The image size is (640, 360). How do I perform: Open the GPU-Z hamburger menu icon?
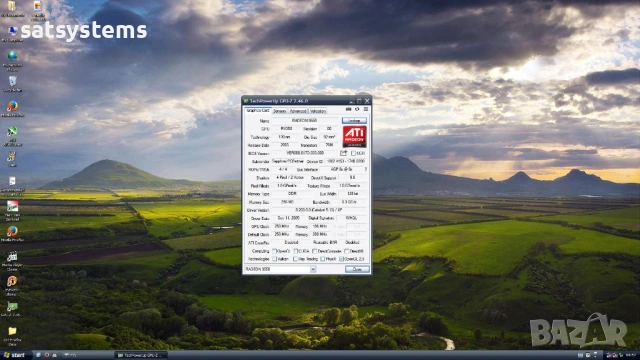click(x=366, y=109)
